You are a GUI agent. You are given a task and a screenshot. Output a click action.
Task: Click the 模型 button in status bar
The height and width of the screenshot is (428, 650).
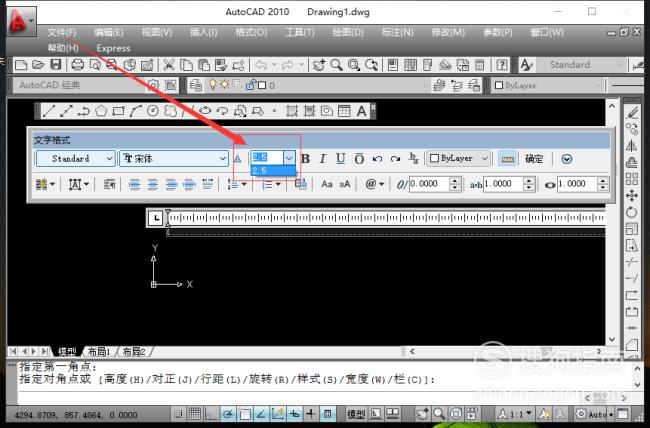pyautogui.click(x=356, y=413)
